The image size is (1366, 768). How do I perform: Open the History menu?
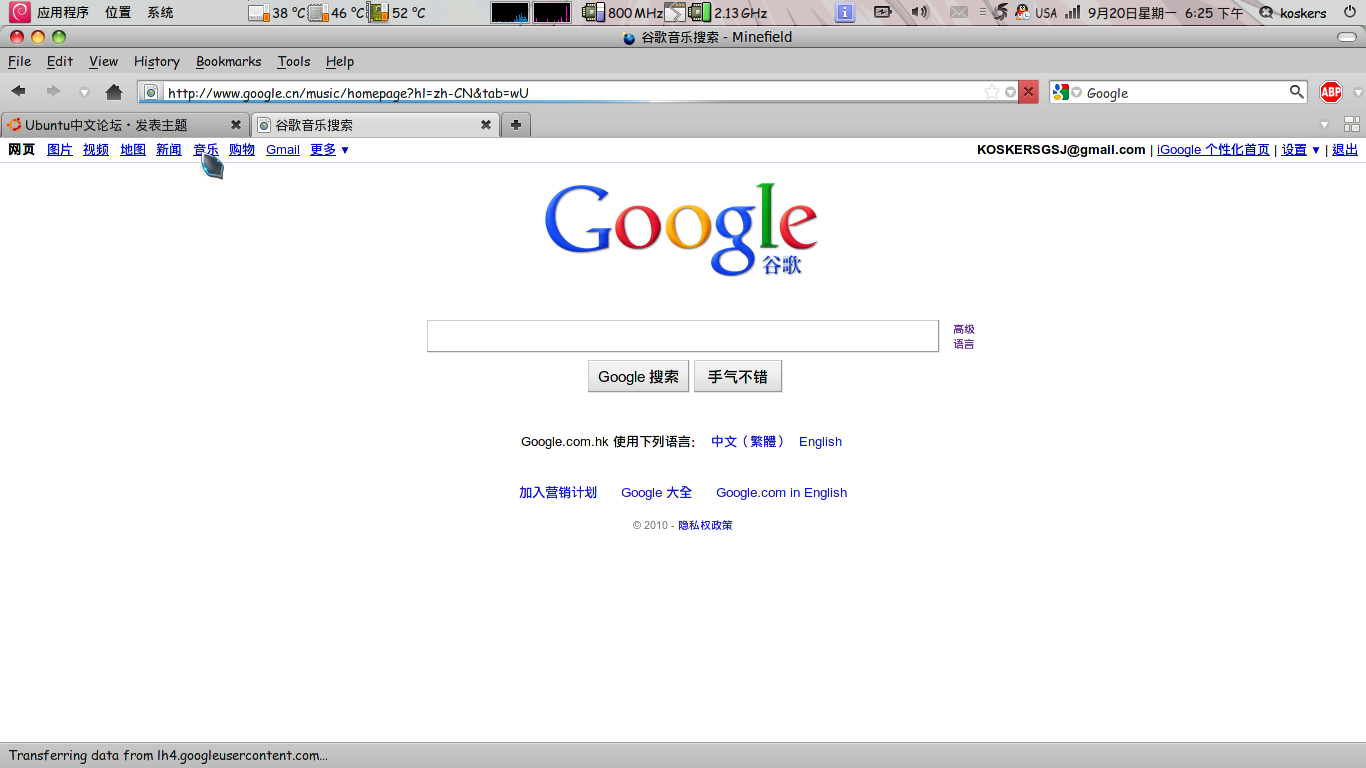tap(157, 61)
